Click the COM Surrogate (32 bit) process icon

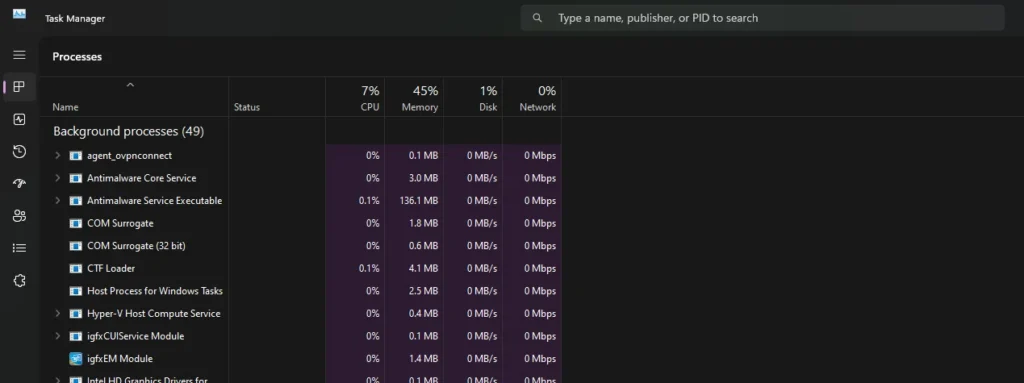coord(76,246)
